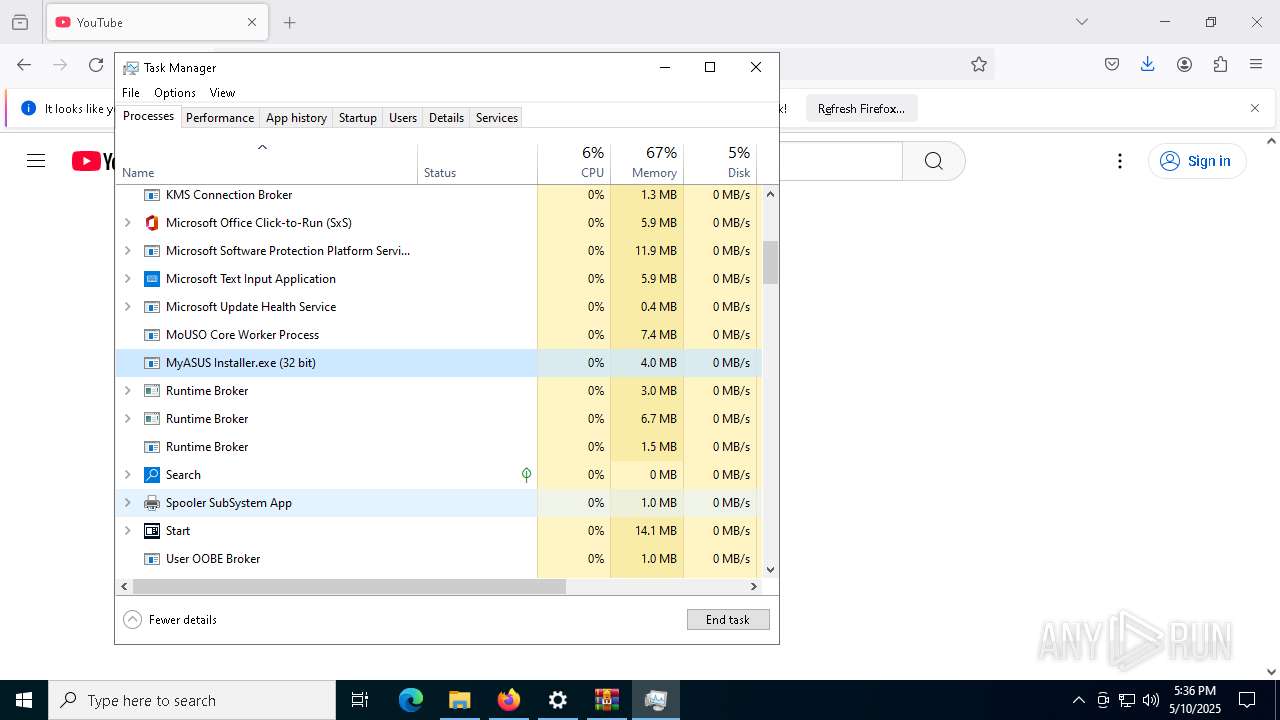Click the MyASUS Installer.exe process icon
Image resolution: width=1280 pixels, height=720 pixels.
[152, 363]
